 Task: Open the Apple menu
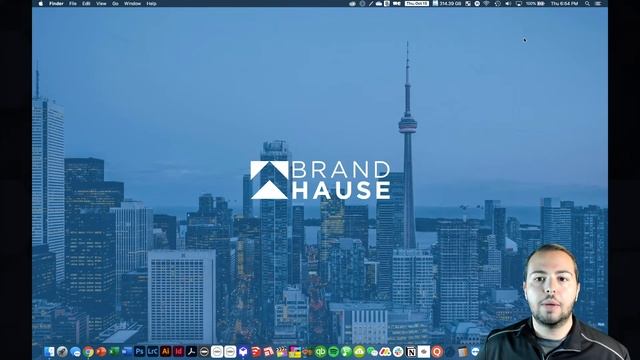(40, 3)
